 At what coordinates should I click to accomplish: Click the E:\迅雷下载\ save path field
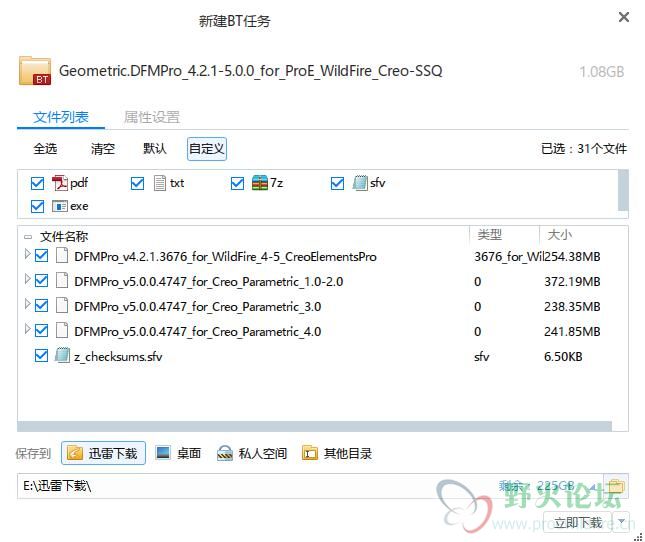point(311,486)
